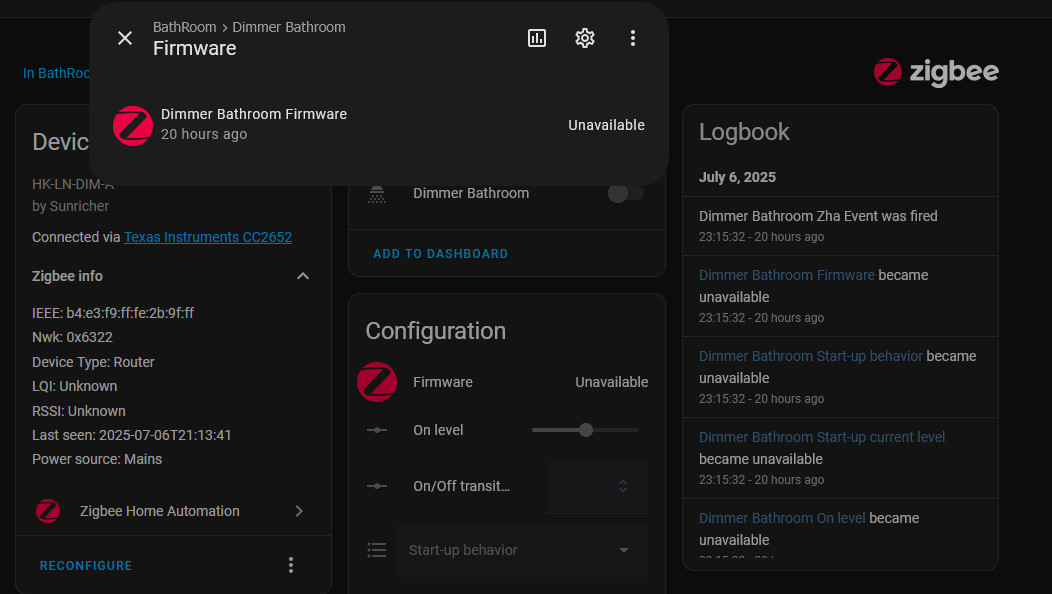This screenshot has width=1052, height=594.
Task: Open the history chart icon in dialog
Action: [537, 38]
